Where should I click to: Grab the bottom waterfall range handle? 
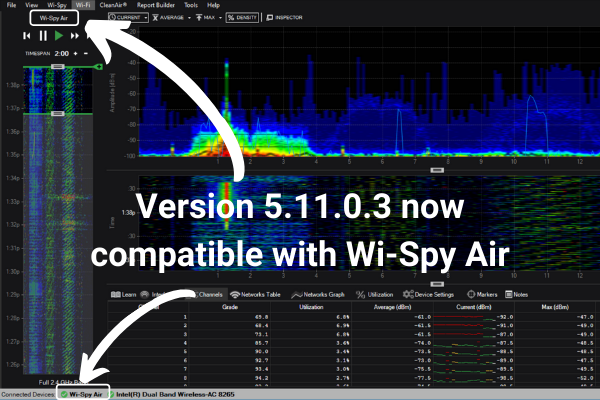pos(57,114)
